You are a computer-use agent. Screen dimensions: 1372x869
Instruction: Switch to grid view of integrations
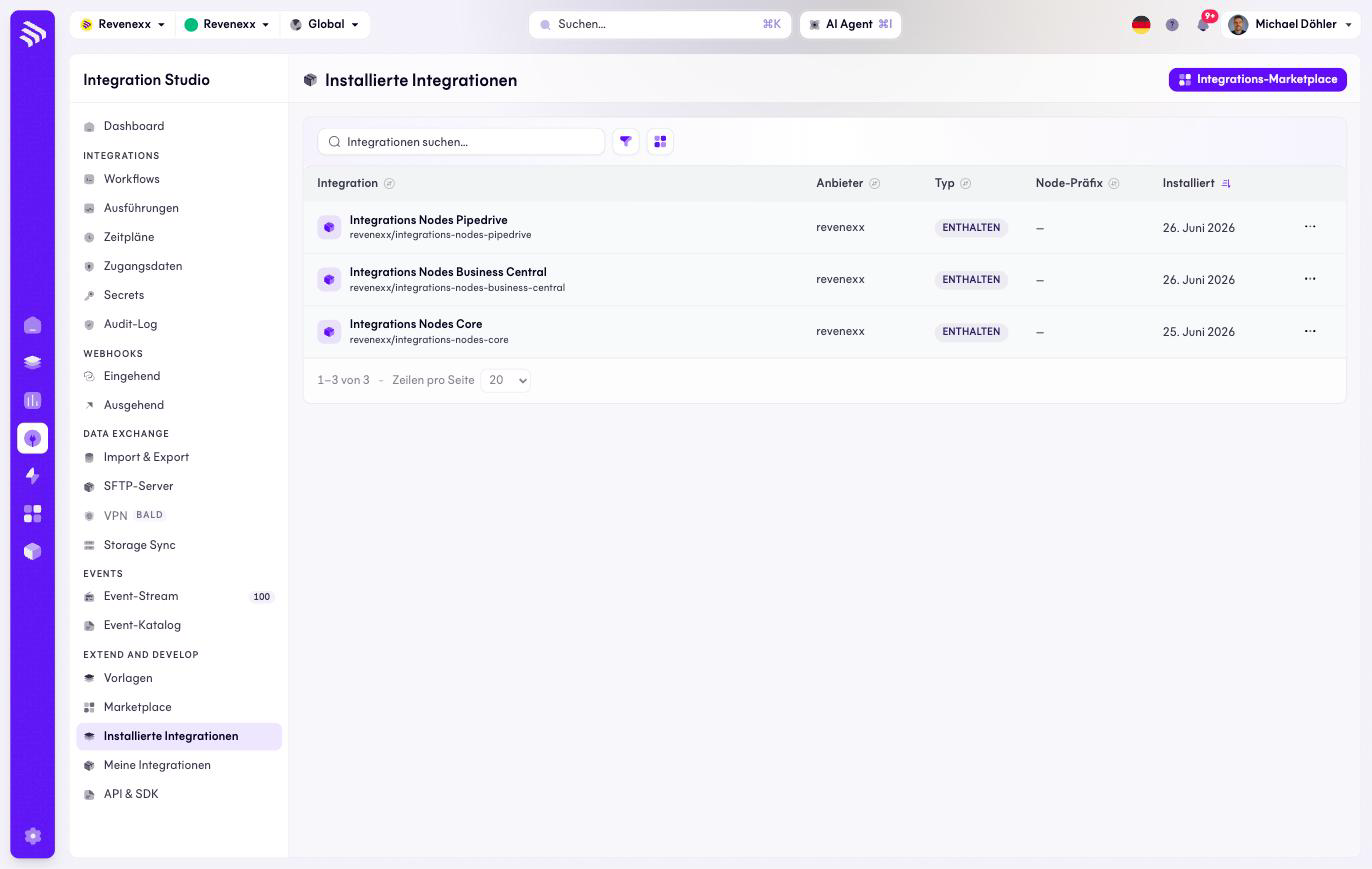(x=660, y=142)
